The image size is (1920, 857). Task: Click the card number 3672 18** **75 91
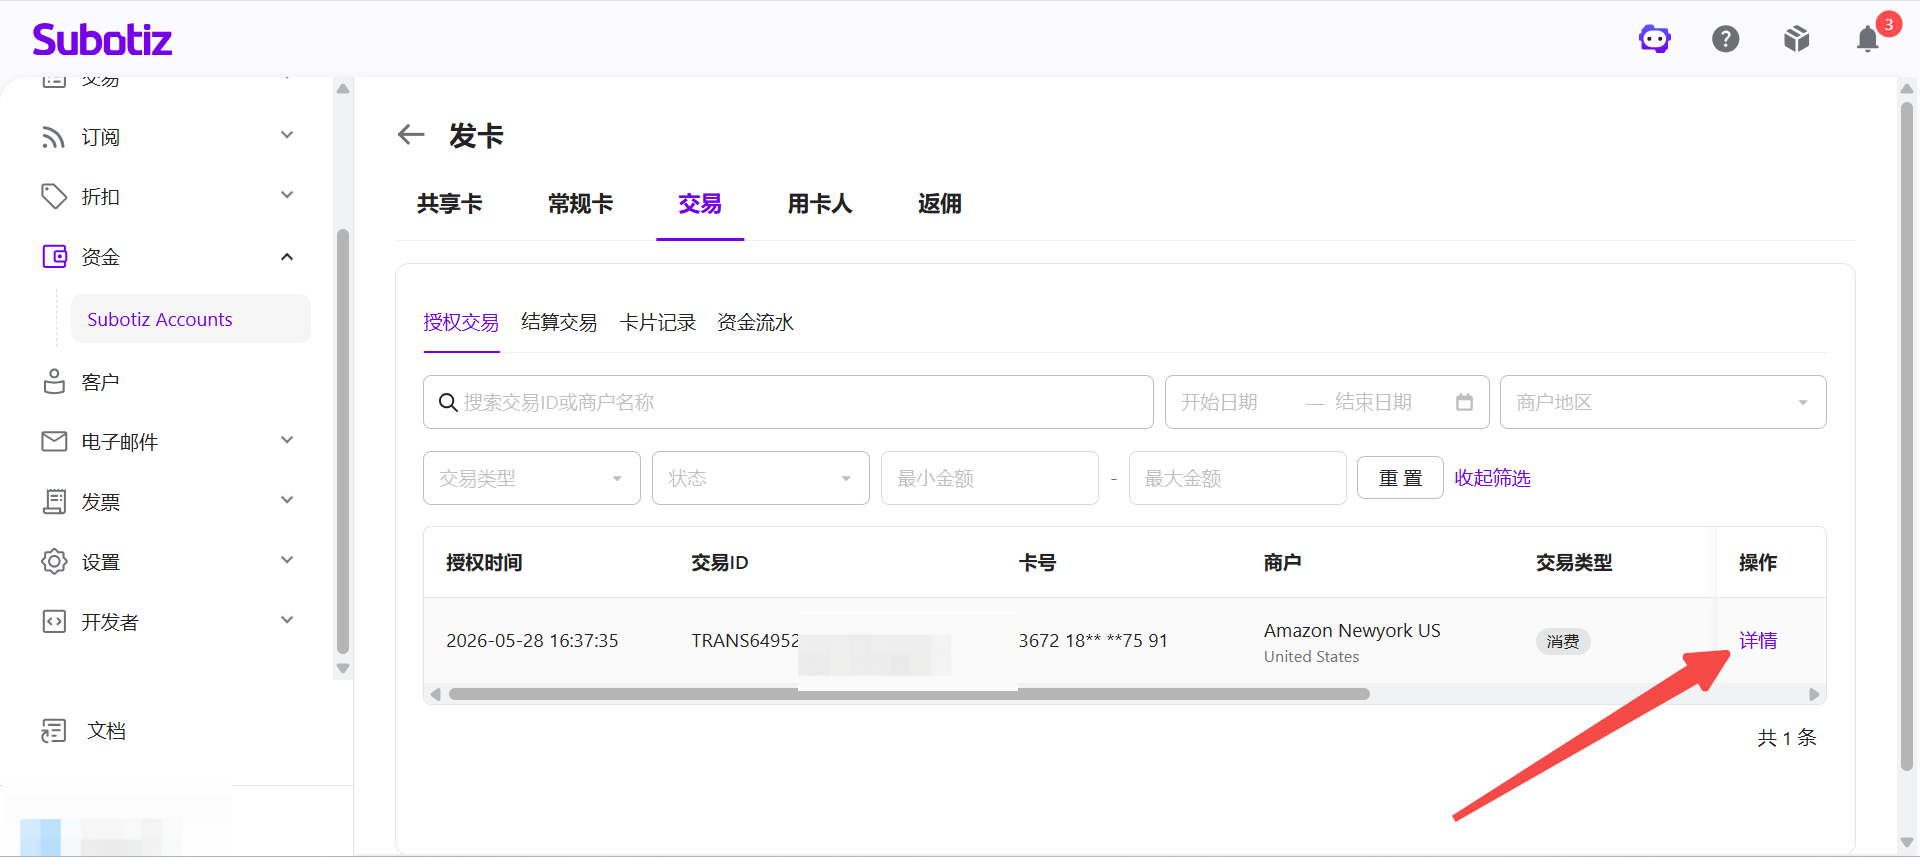click(1093, 640)
